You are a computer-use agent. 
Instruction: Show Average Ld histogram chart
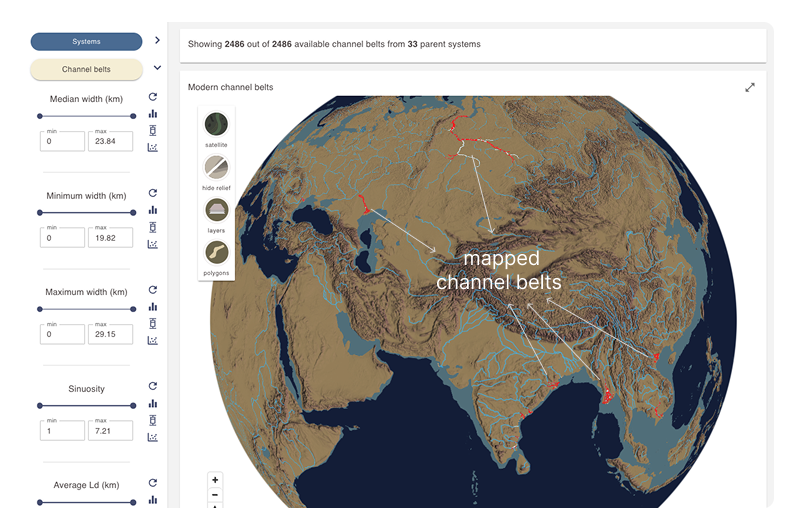[153, 500]
